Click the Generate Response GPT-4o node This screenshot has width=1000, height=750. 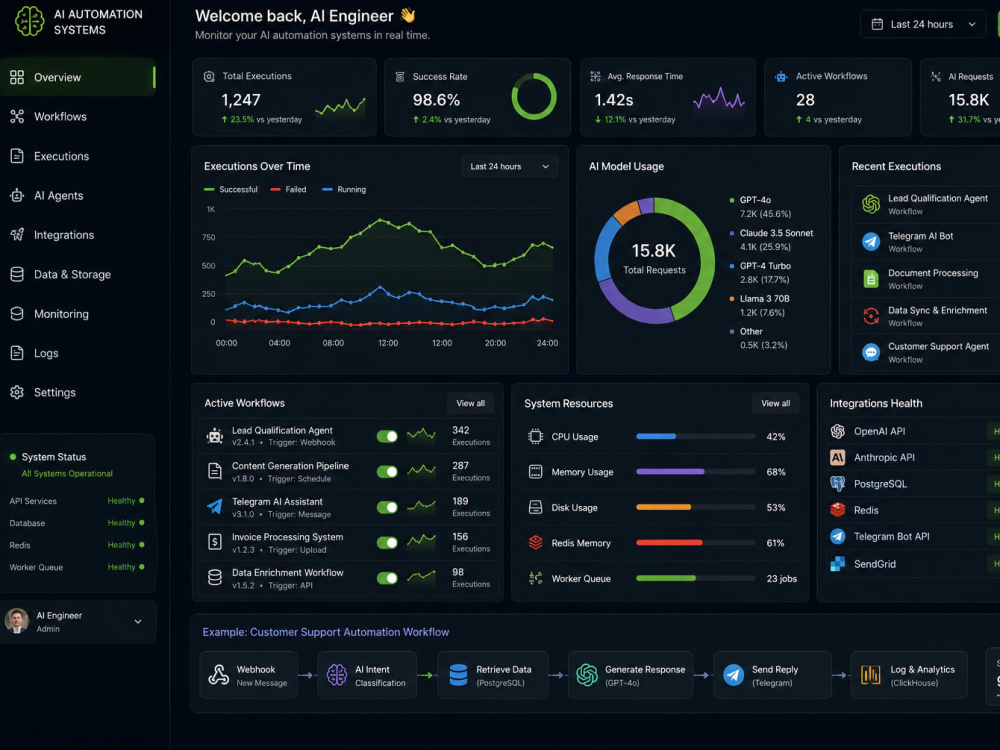click(x=630, y=675)
